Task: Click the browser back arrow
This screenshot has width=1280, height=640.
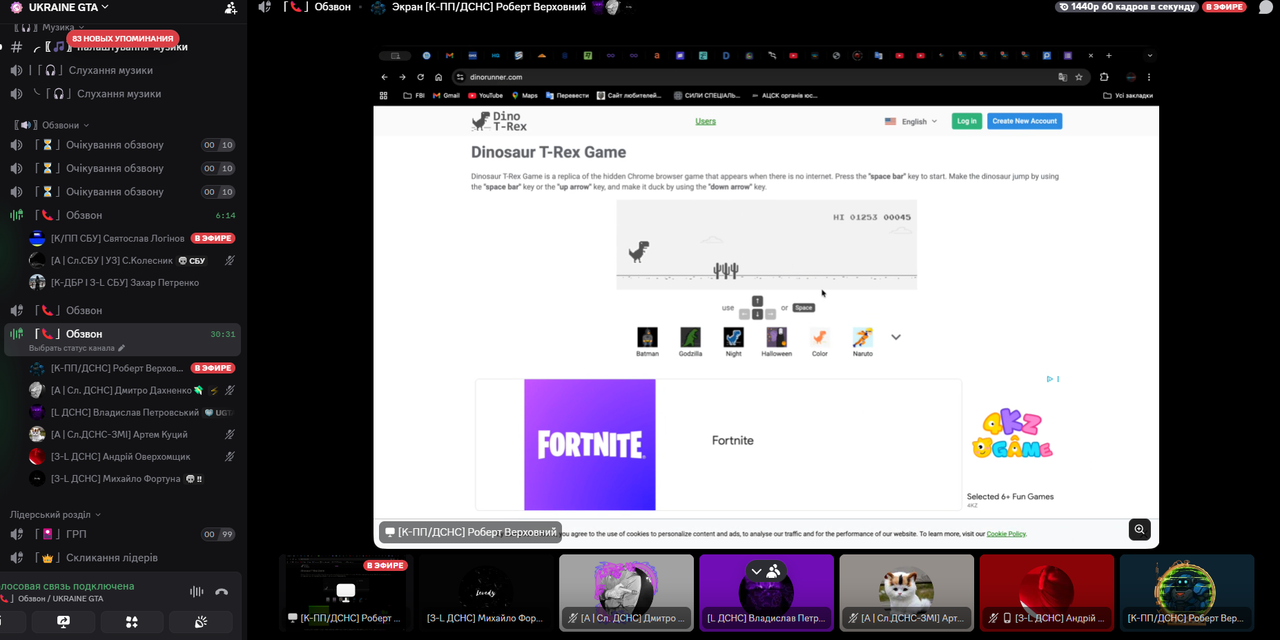Action: pyautogui.click(x=385, y=77)
